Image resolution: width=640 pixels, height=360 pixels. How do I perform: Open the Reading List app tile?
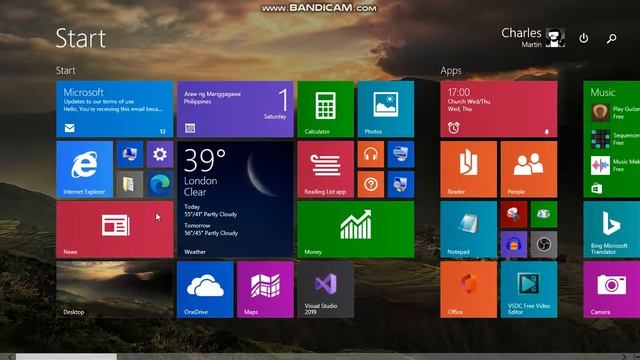point(325,169)
